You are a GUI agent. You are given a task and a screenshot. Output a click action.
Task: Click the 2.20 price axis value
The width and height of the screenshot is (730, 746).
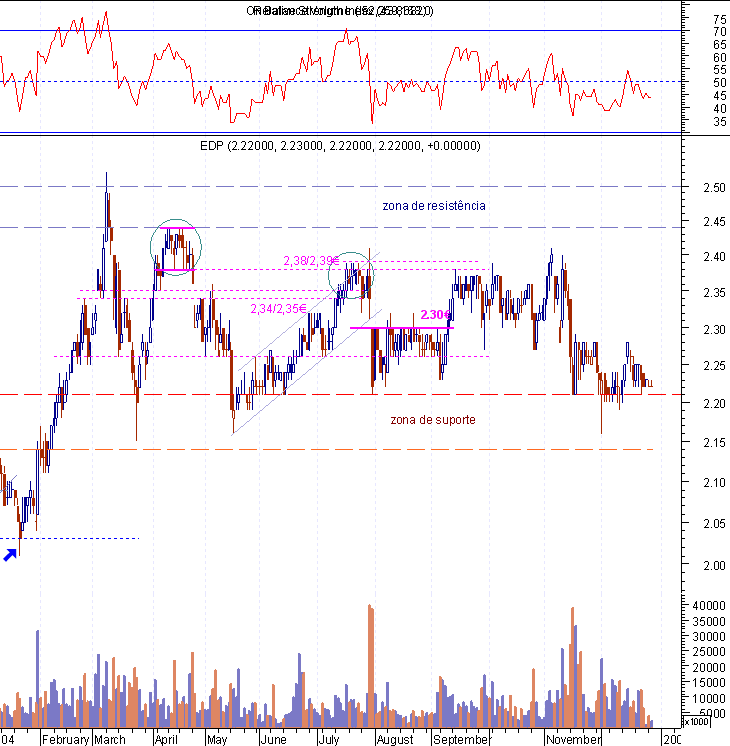(x=714, y=404)
